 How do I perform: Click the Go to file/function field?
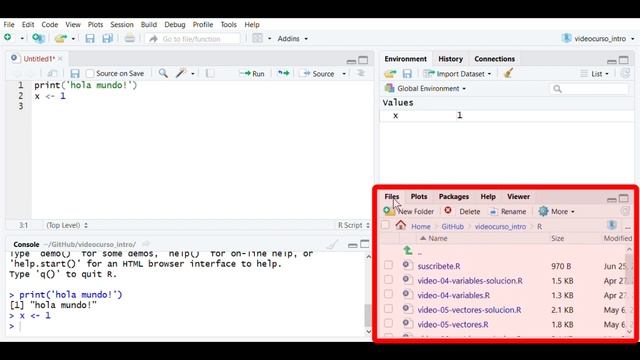pos(193,39)
